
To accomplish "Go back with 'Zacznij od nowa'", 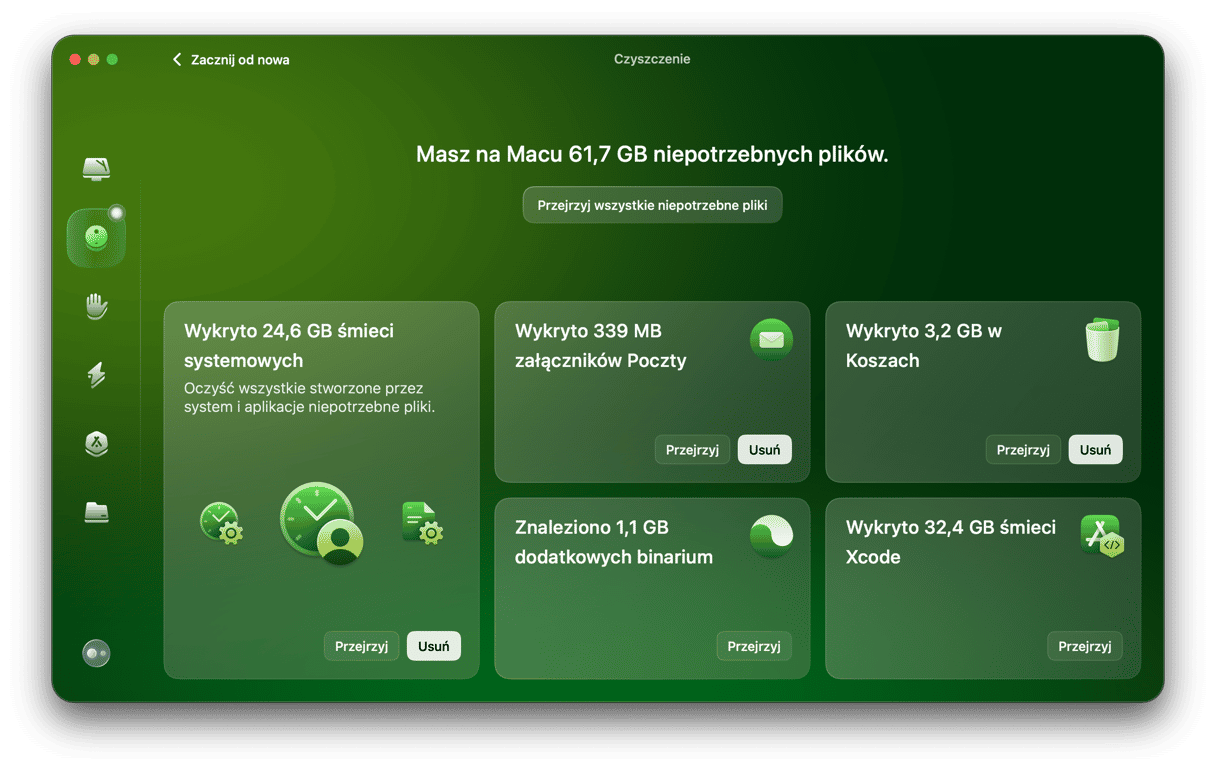I will point(231,60).
